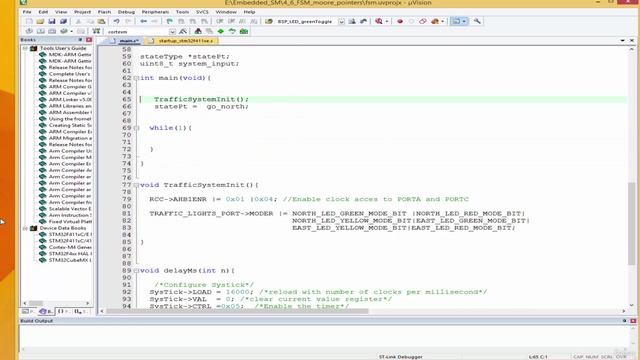Launch the Pack Installer icon
This screenshot has height=360, width=640.
(x=244, y=31)
